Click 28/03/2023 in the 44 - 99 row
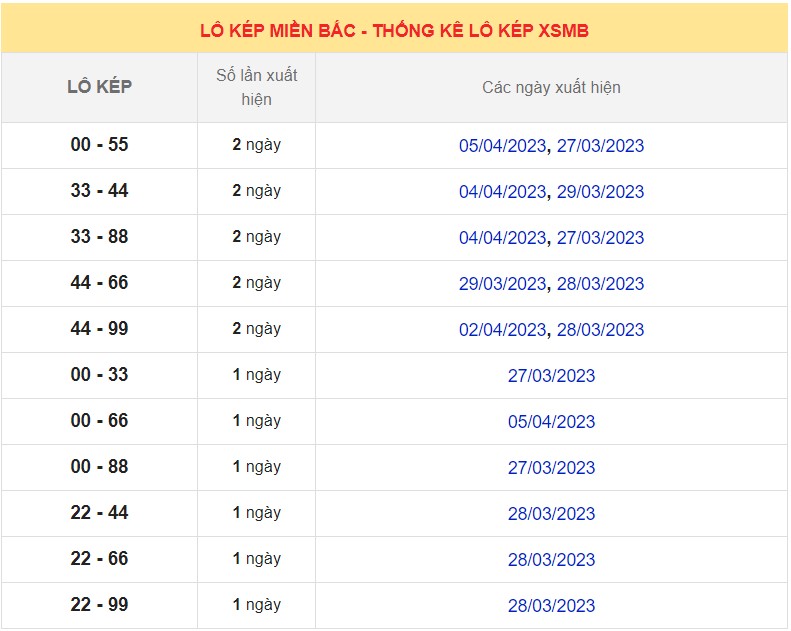791x631 pixels. [x=600, y=330]
